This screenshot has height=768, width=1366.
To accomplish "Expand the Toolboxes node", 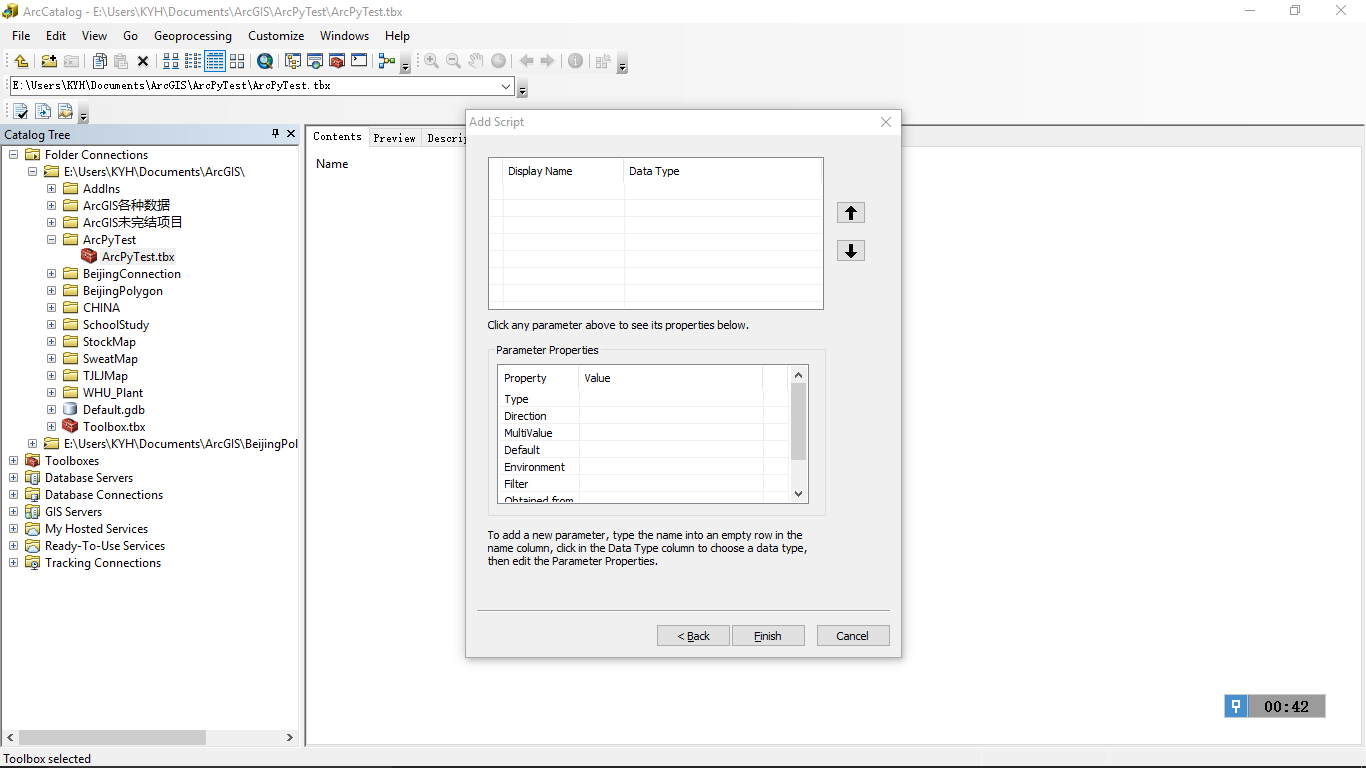I will point(14,461).
